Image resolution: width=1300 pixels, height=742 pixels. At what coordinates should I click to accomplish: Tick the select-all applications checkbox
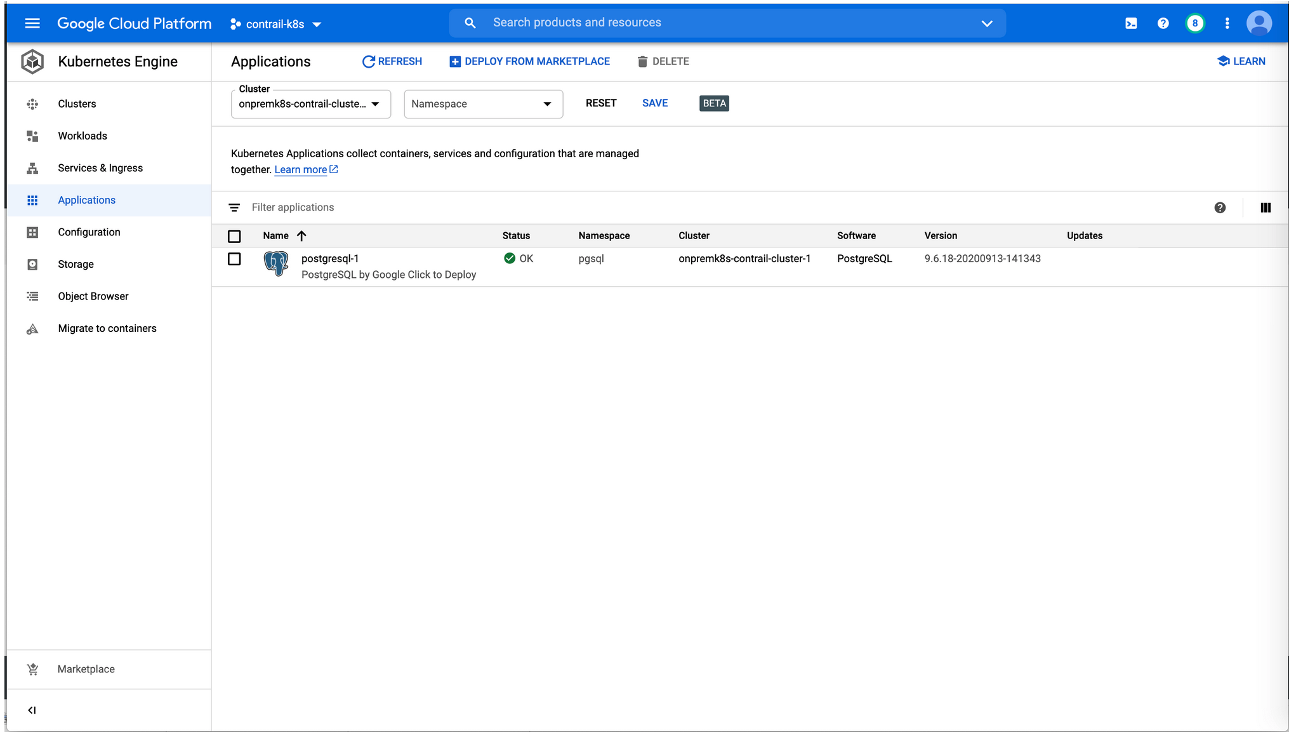[235, 236]
